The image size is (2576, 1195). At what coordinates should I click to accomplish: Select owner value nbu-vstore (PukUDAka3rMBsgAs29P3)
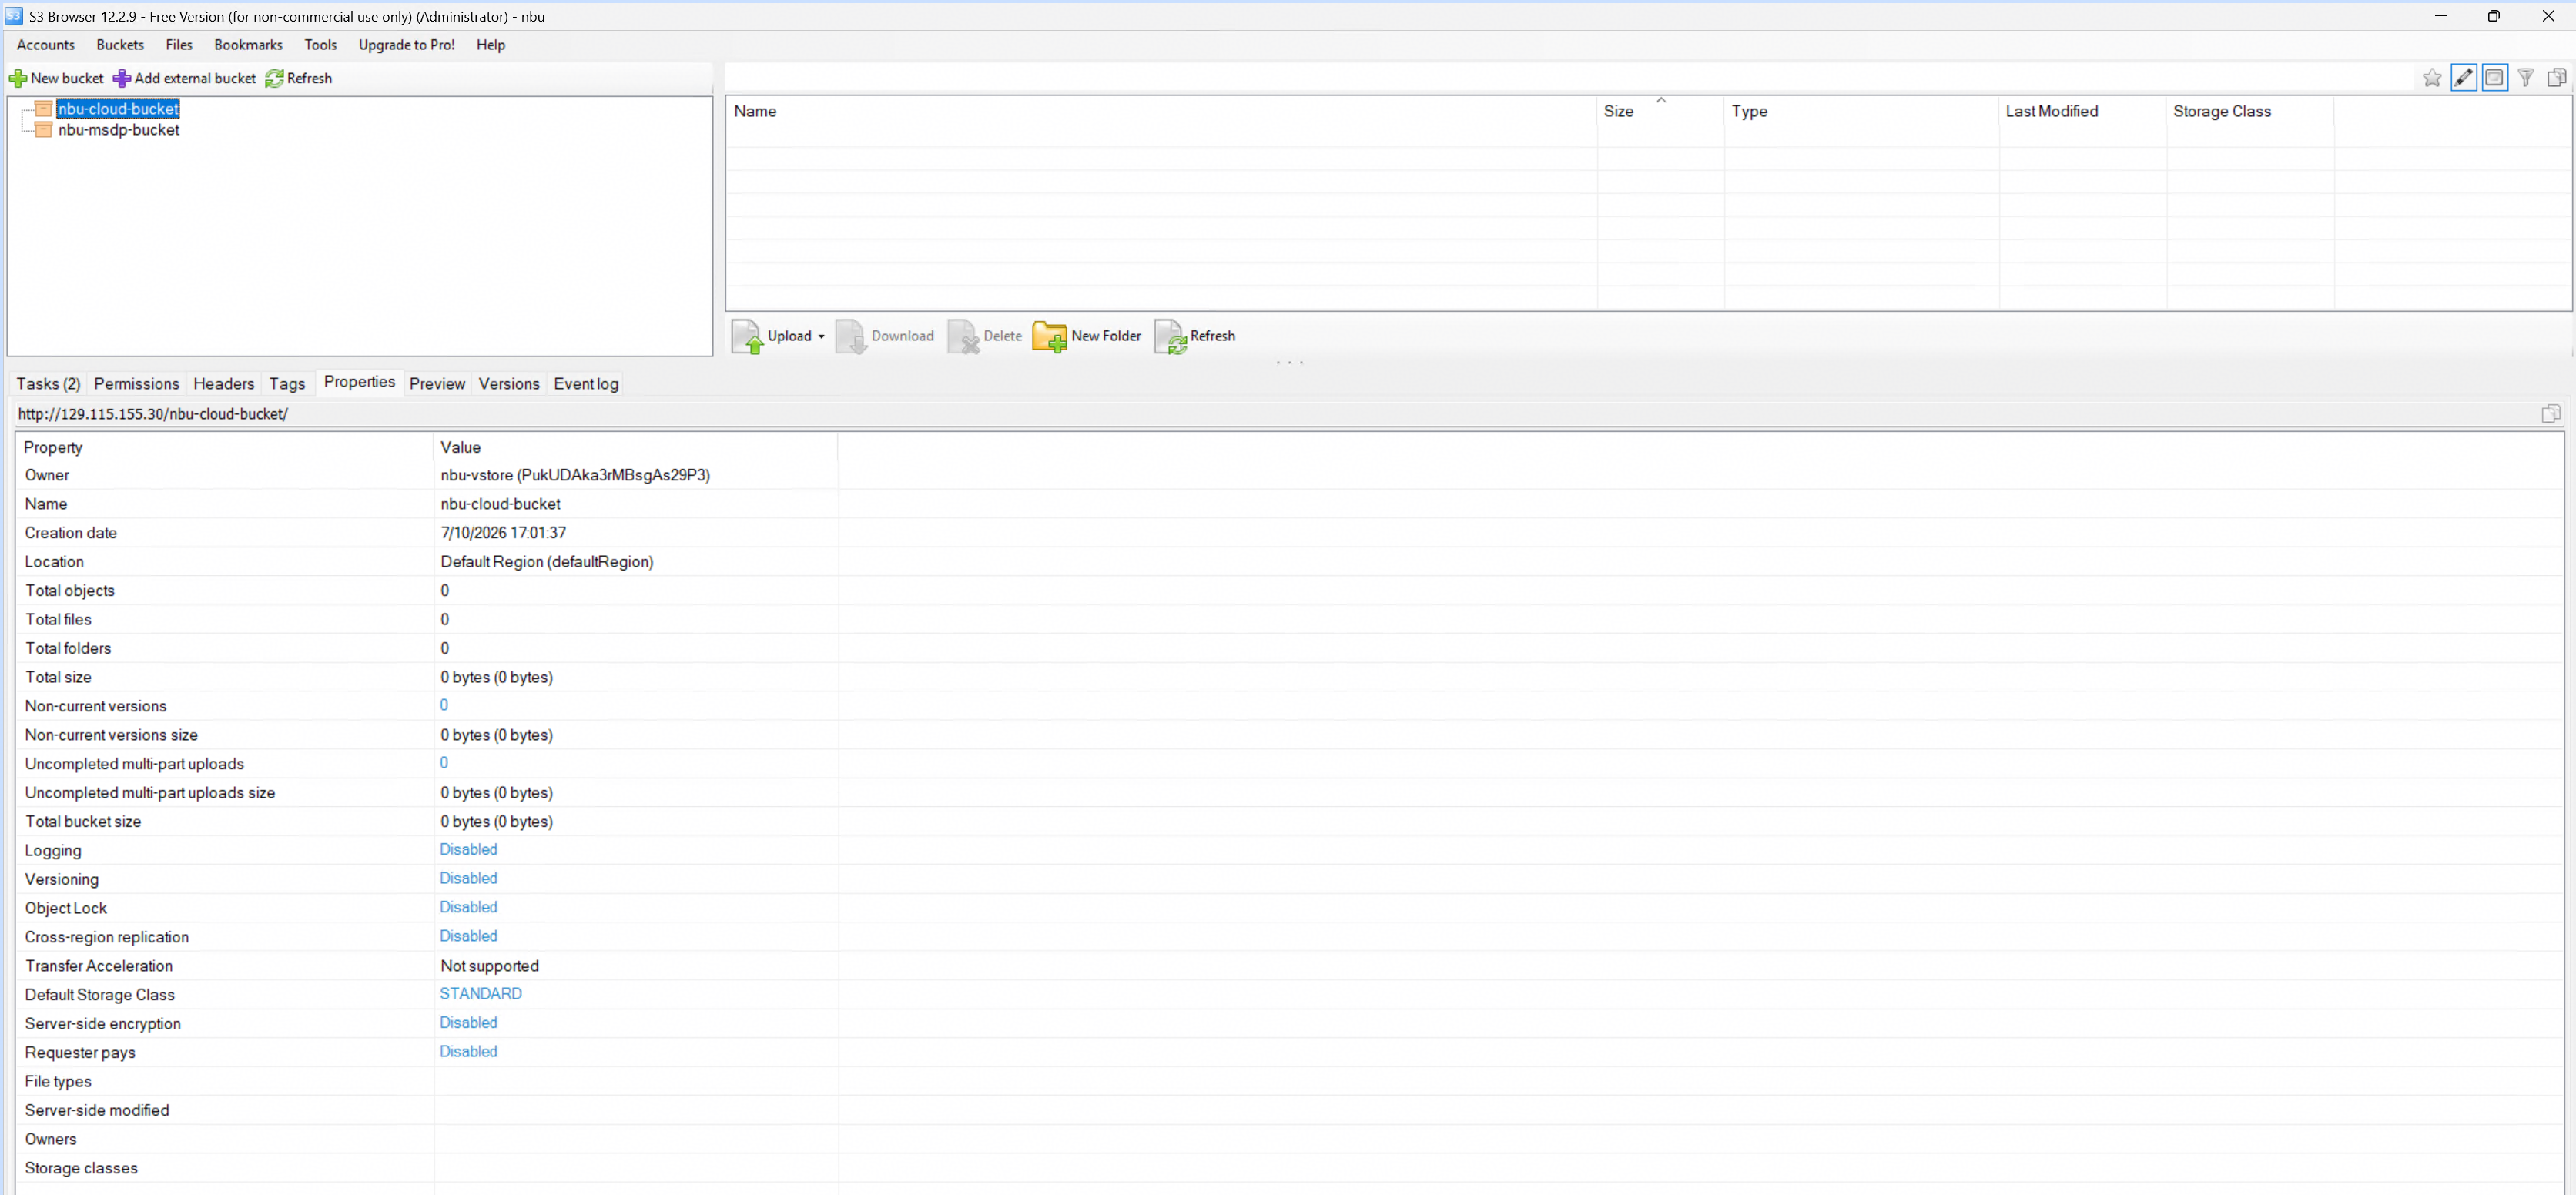click(575, 476)
